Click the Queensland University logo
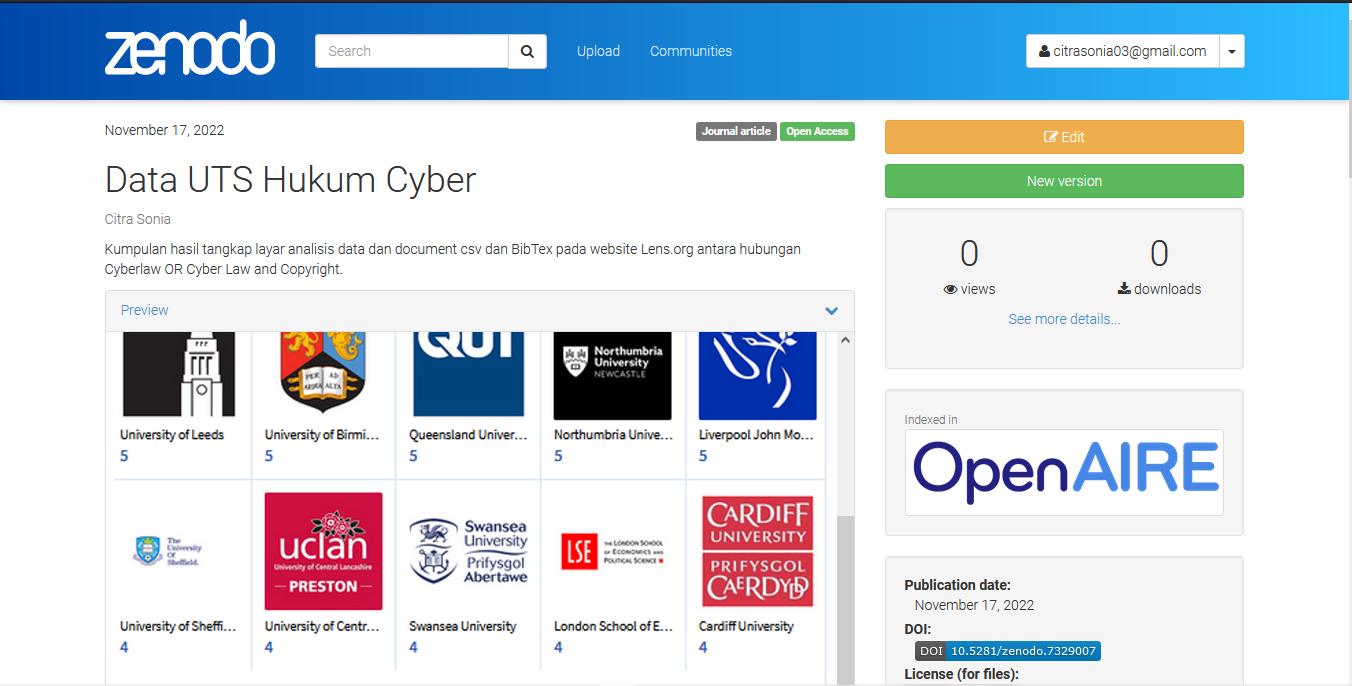The width and height of the screenshot is (1352, 686). coord(469,375)
